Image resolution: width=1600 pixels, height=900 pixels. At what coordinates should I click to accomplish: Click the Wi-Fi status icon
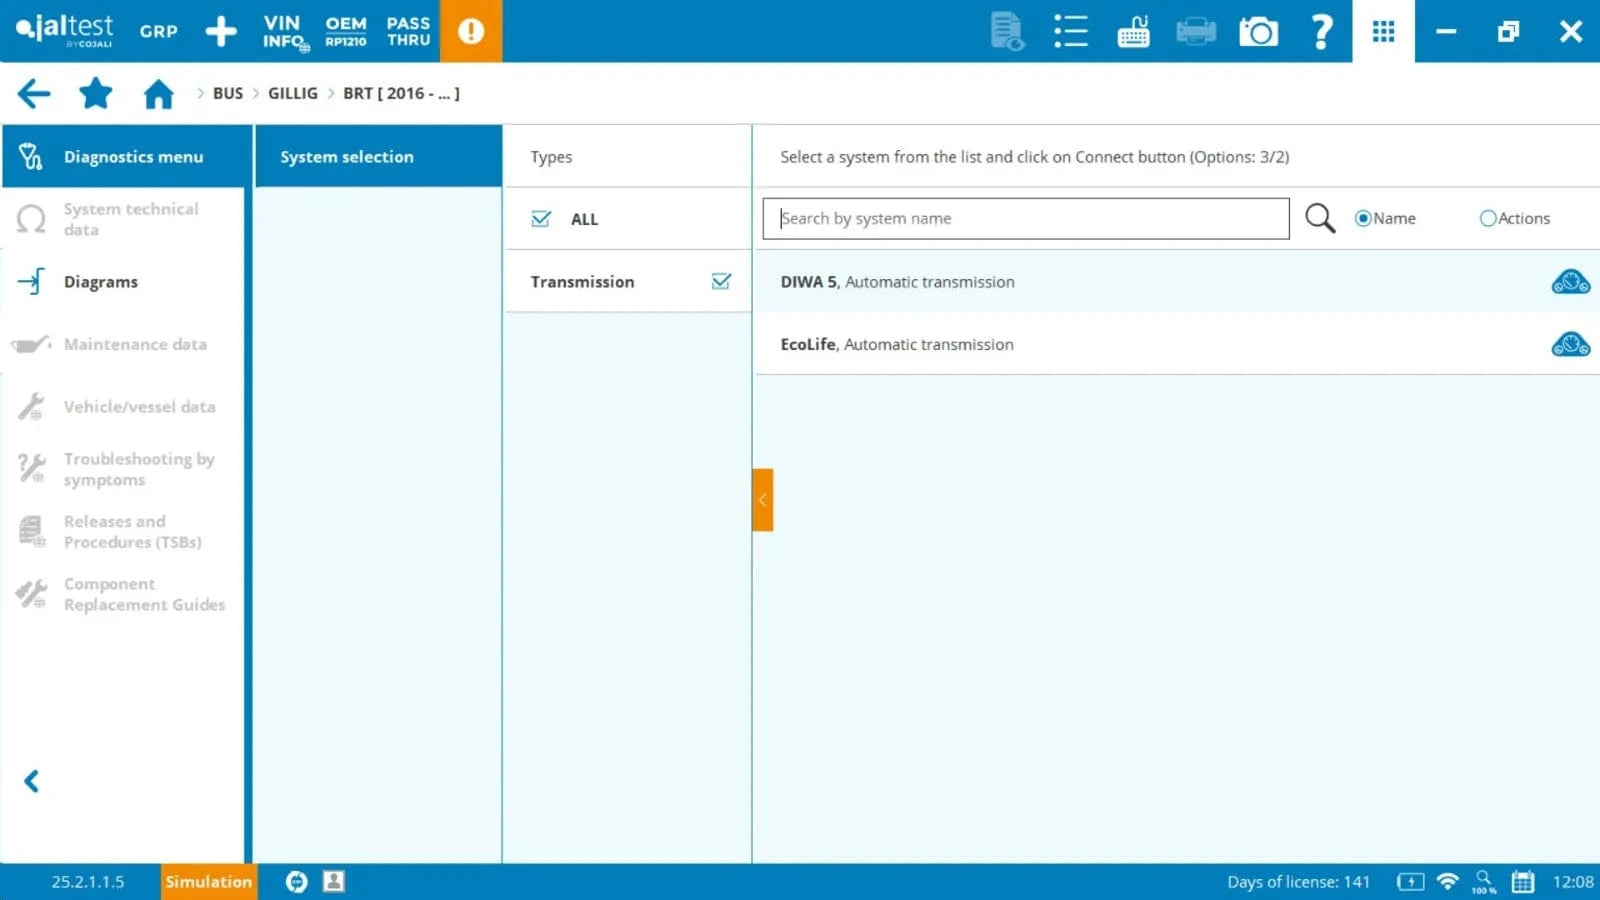pos(1447,881)
